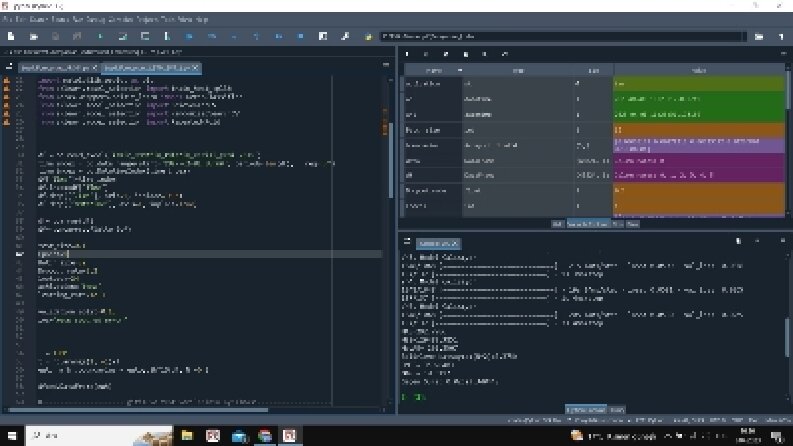Image resolution: width=793 pixels, height=446 pixels.
Task: Open the Edit menu
Action: coord(21,19)
